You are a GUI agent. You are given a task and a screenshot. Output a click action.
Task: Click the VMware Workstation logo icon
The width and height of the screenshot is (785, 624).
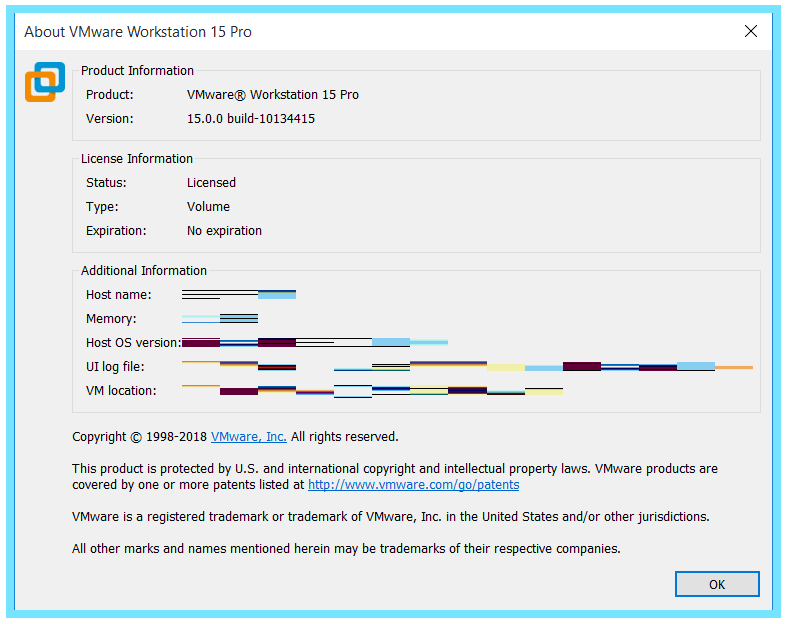pos(45,82)
